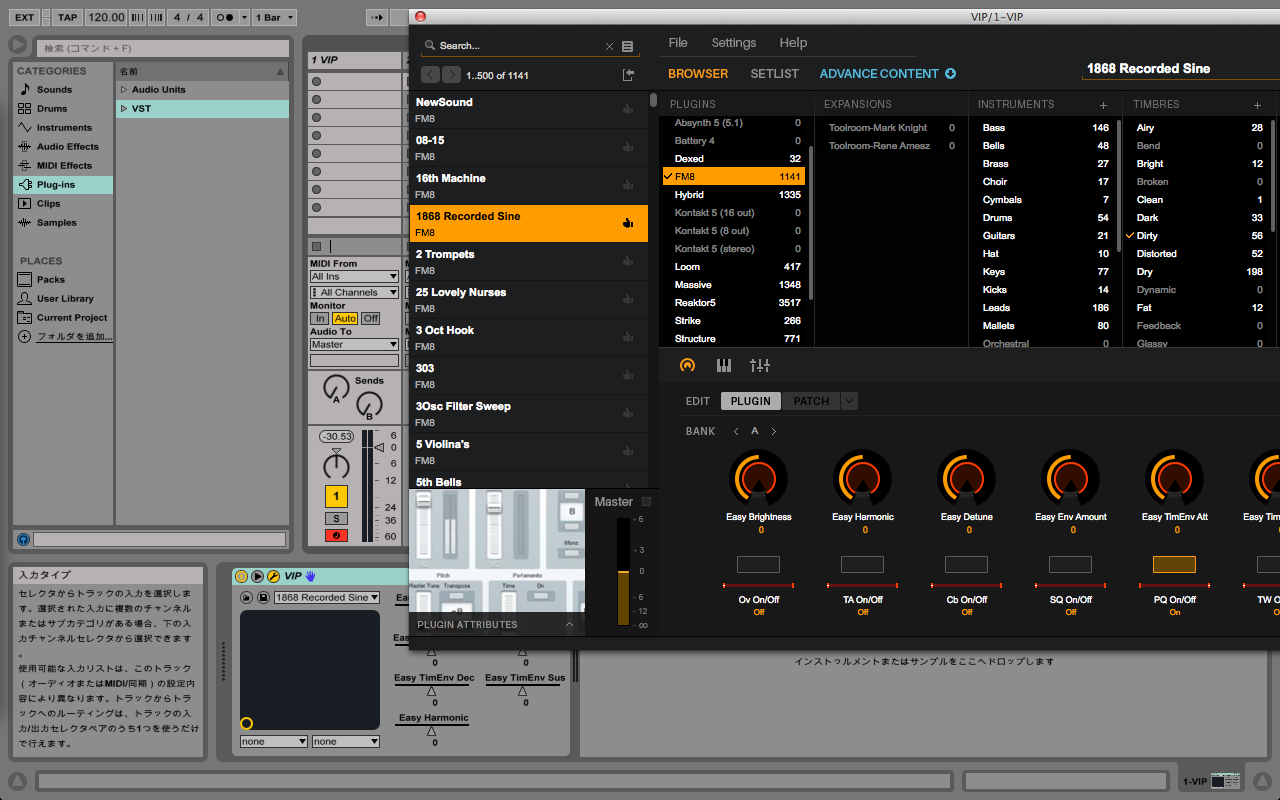Viewport: 1280px width, 800px height.
Task: Click the unfold device parameters arrow on VIP
Action: coord(257,576)
